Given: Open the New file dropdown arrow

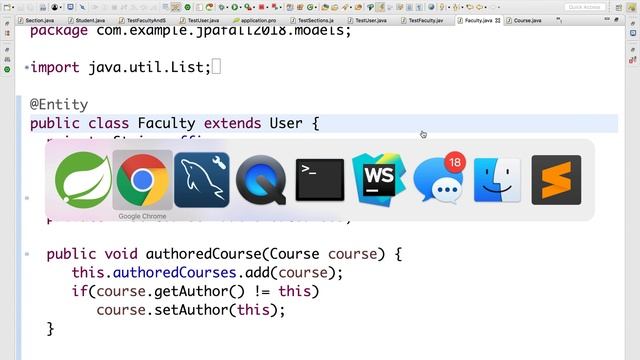Looking at the screenshot, I should (13, 7).
